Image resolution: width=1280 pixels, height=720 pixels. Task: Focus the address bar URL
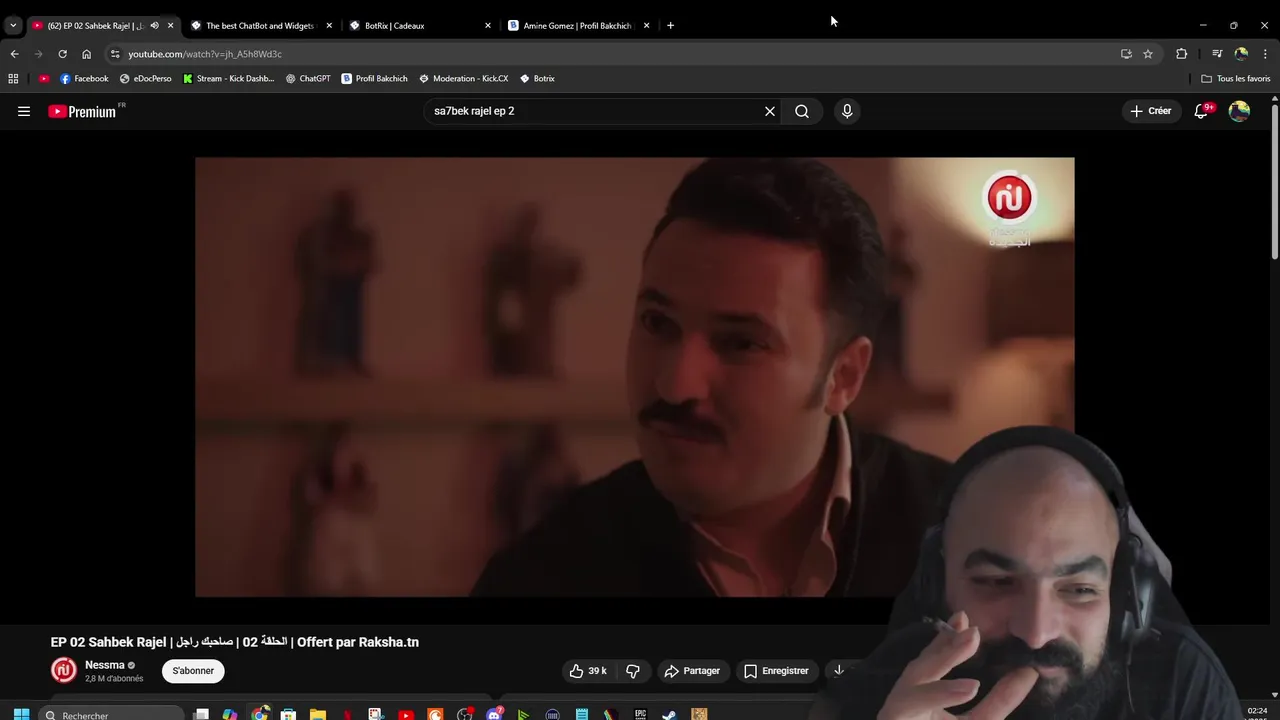(x=204, y=54)
